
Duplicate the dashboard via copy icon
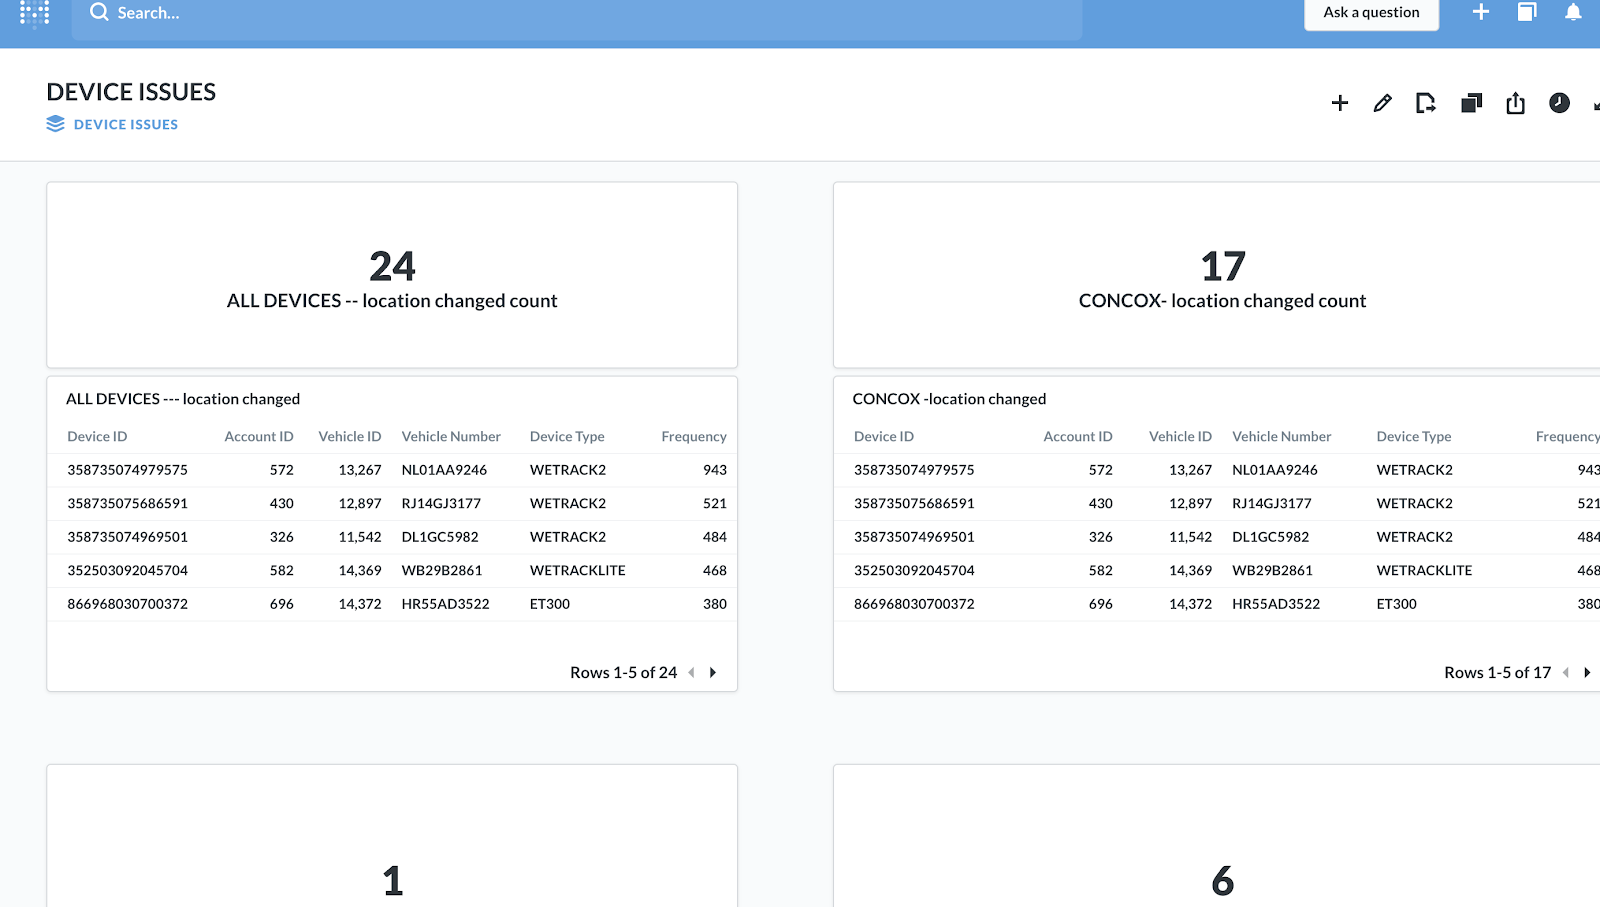(1471, 103)
